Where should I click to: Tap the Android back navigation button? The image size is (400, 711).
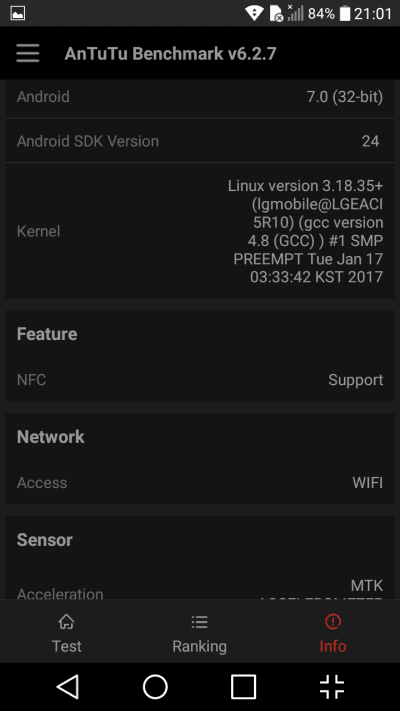point(68,687)
